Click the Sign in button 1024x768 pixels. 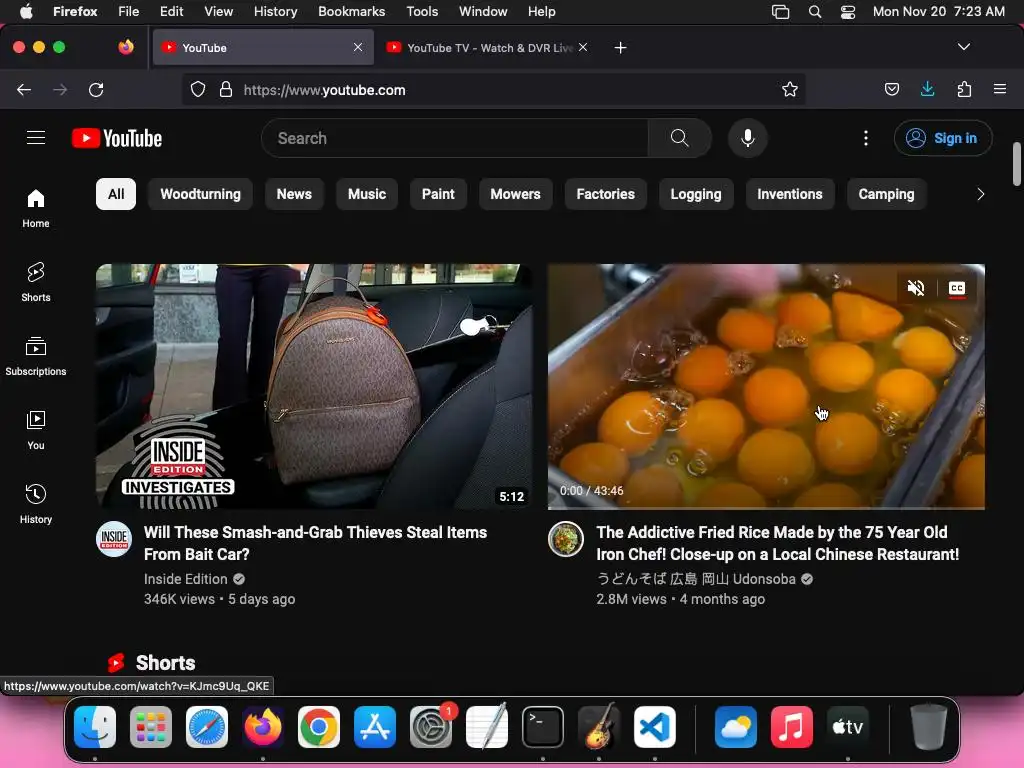click(x=943, y=138)
